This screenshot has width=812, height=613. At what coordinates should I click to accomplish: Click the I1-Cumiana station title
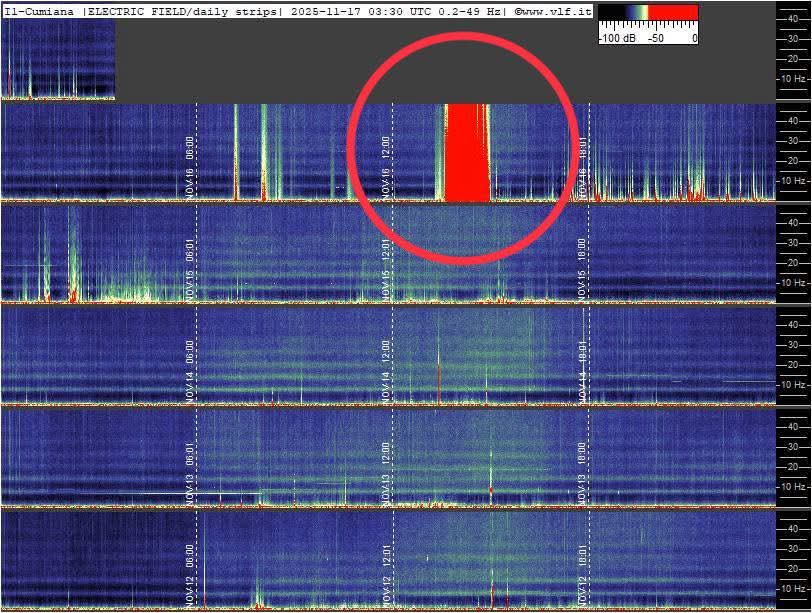[x=39, y=10]
